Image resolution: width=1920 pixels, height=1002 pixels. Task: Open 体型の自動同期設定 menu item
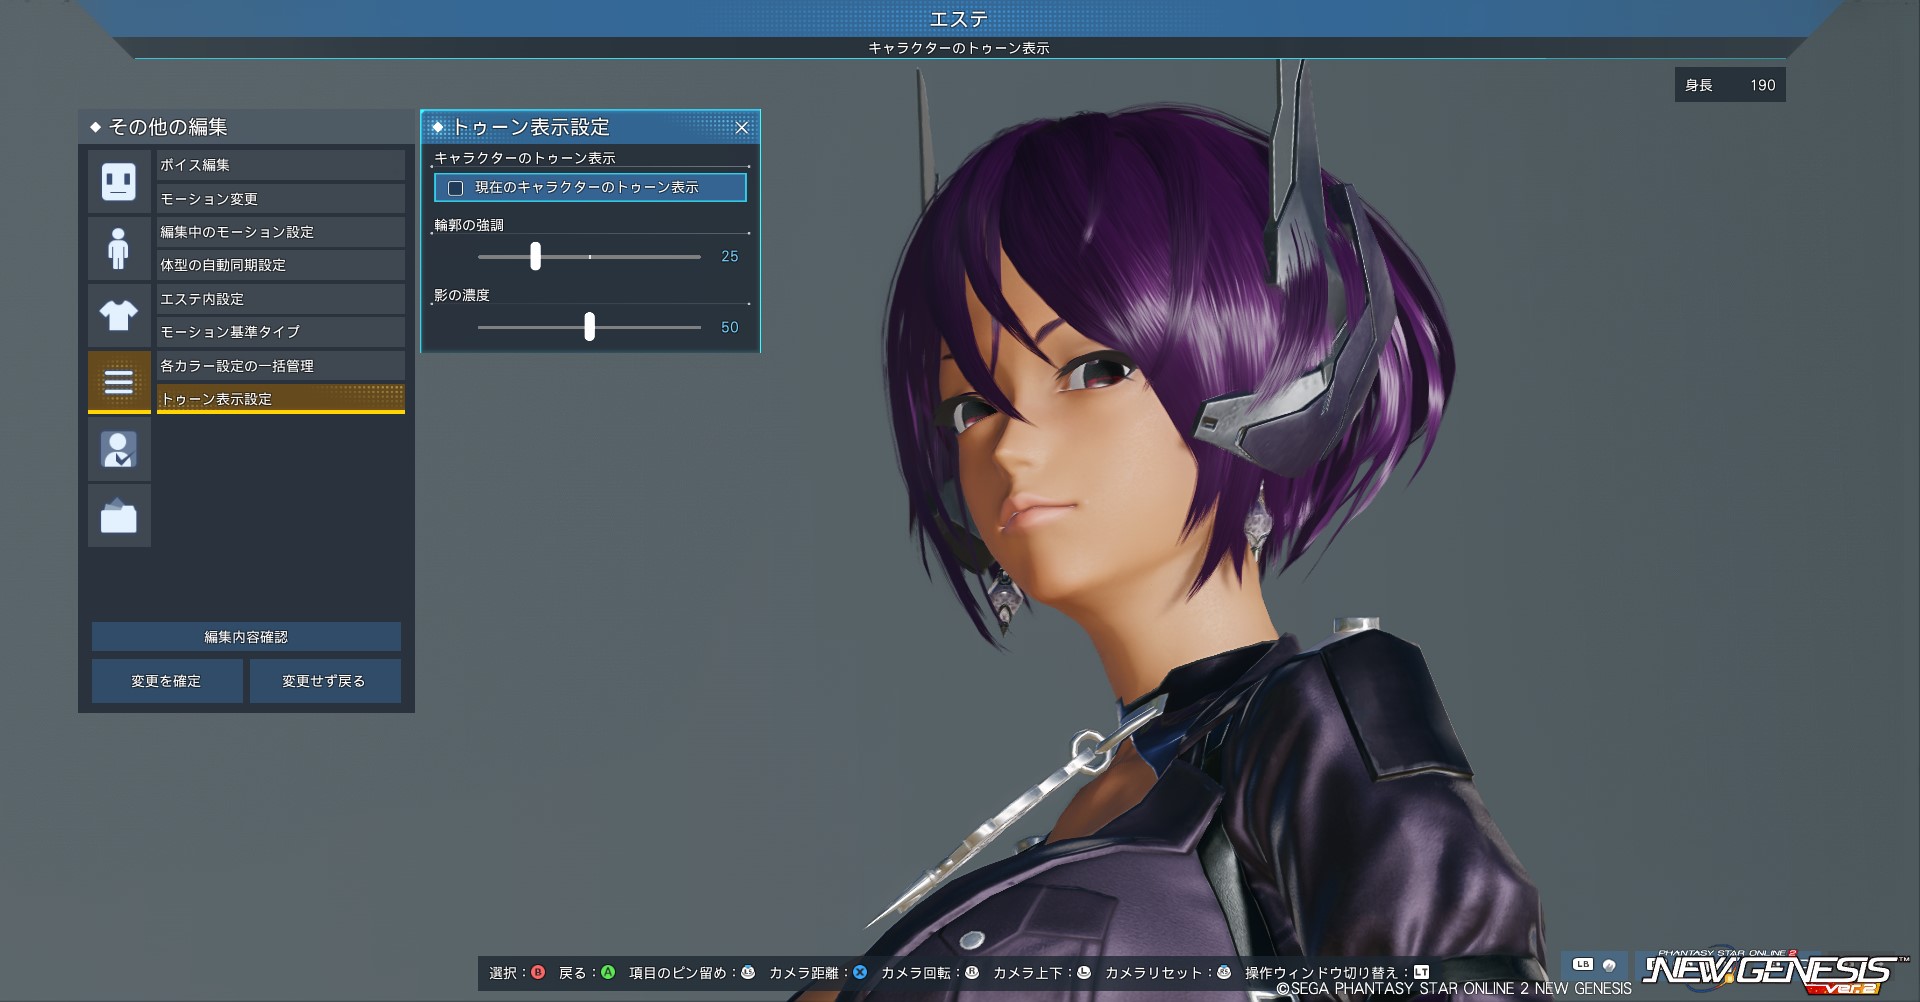[x=281, y=265]
